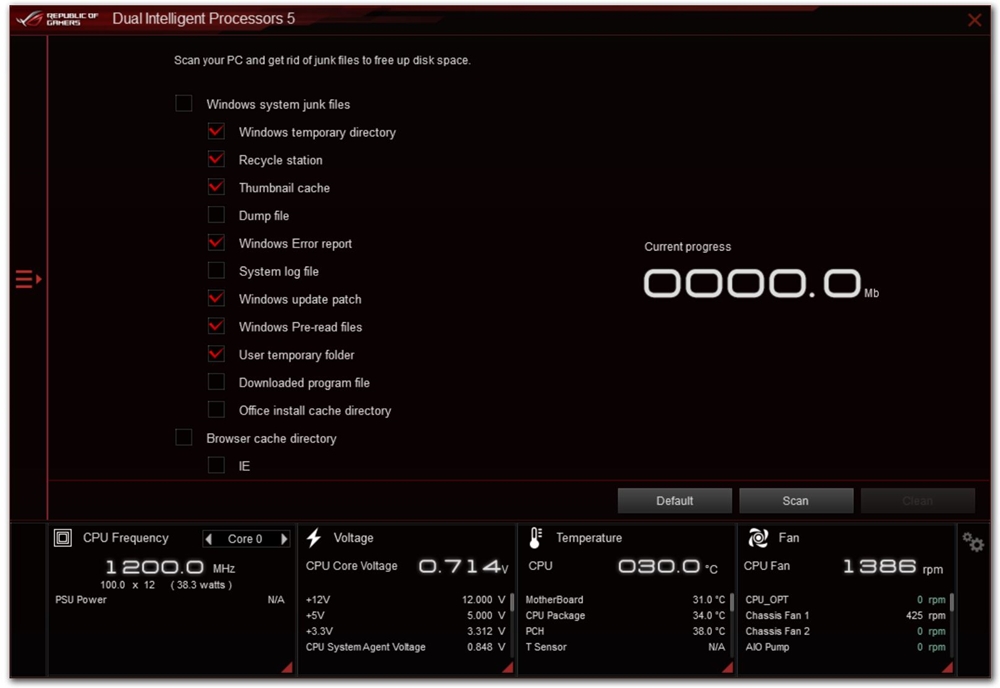Uncheck Windows update patch
The image size is (1000, 688).
pos(216,298)
